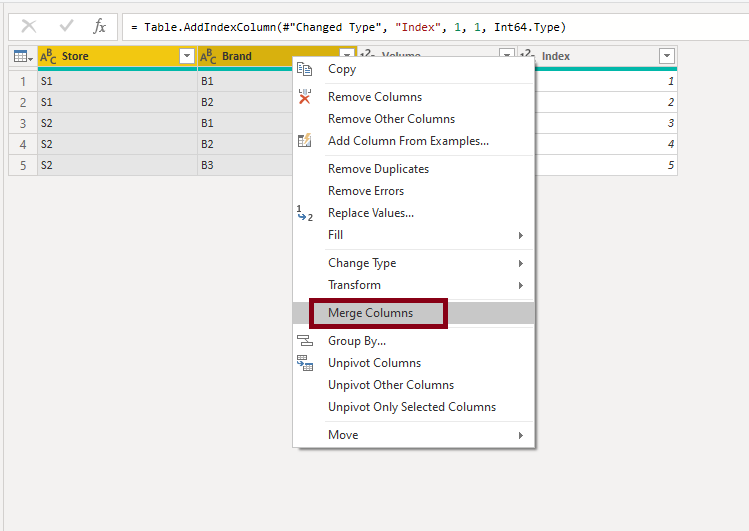Select row number 3
The image size is (749, 531).
point(23,123)
